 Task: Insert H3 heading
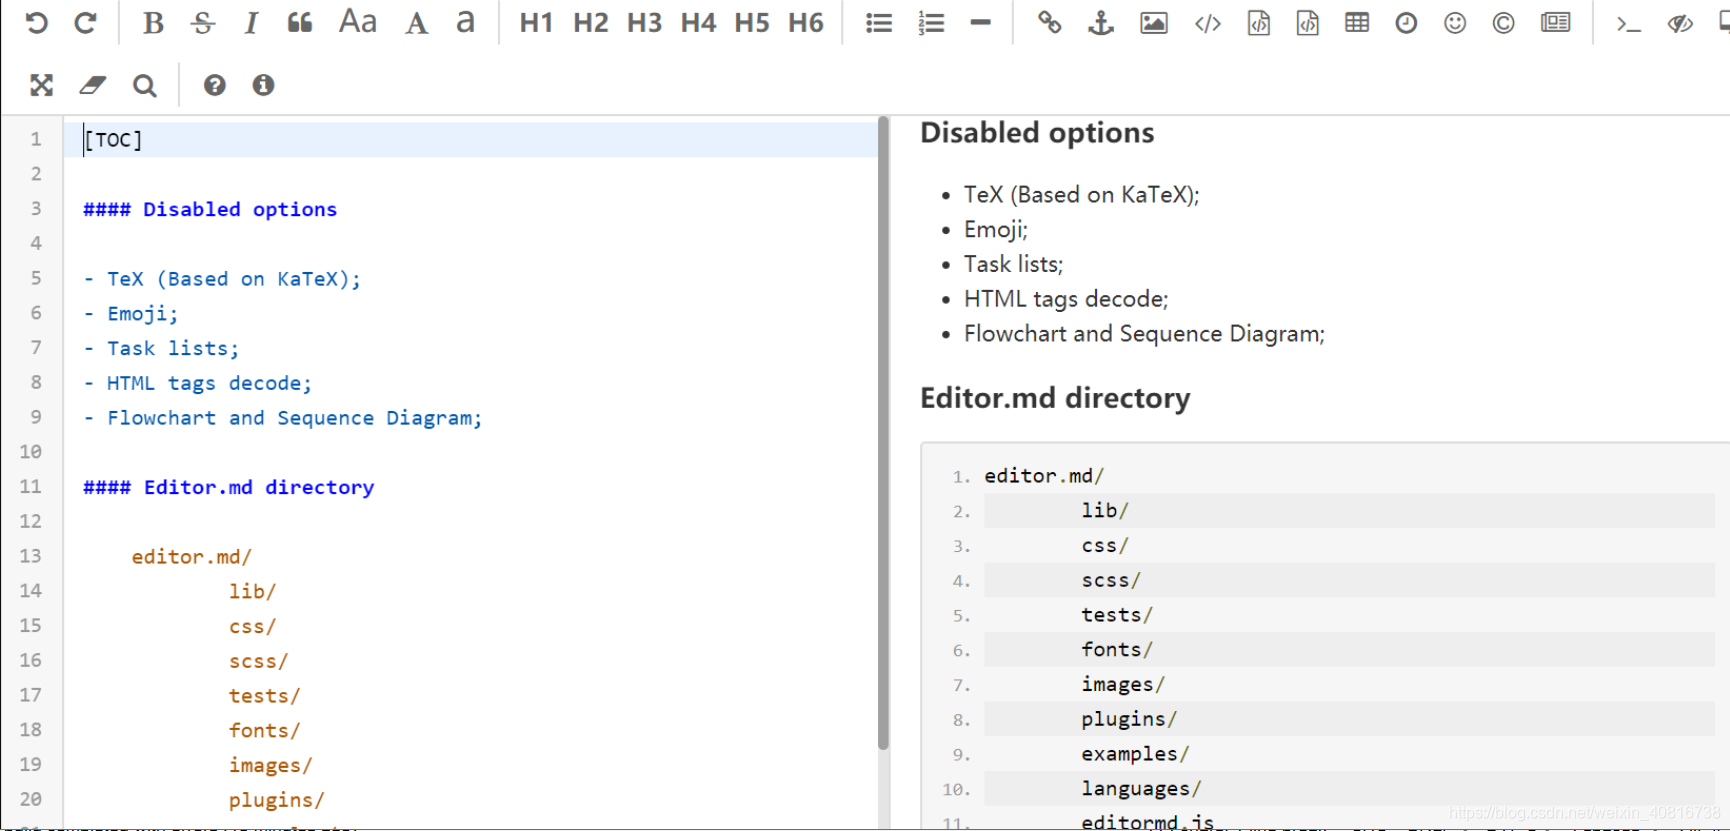(644, 22)
